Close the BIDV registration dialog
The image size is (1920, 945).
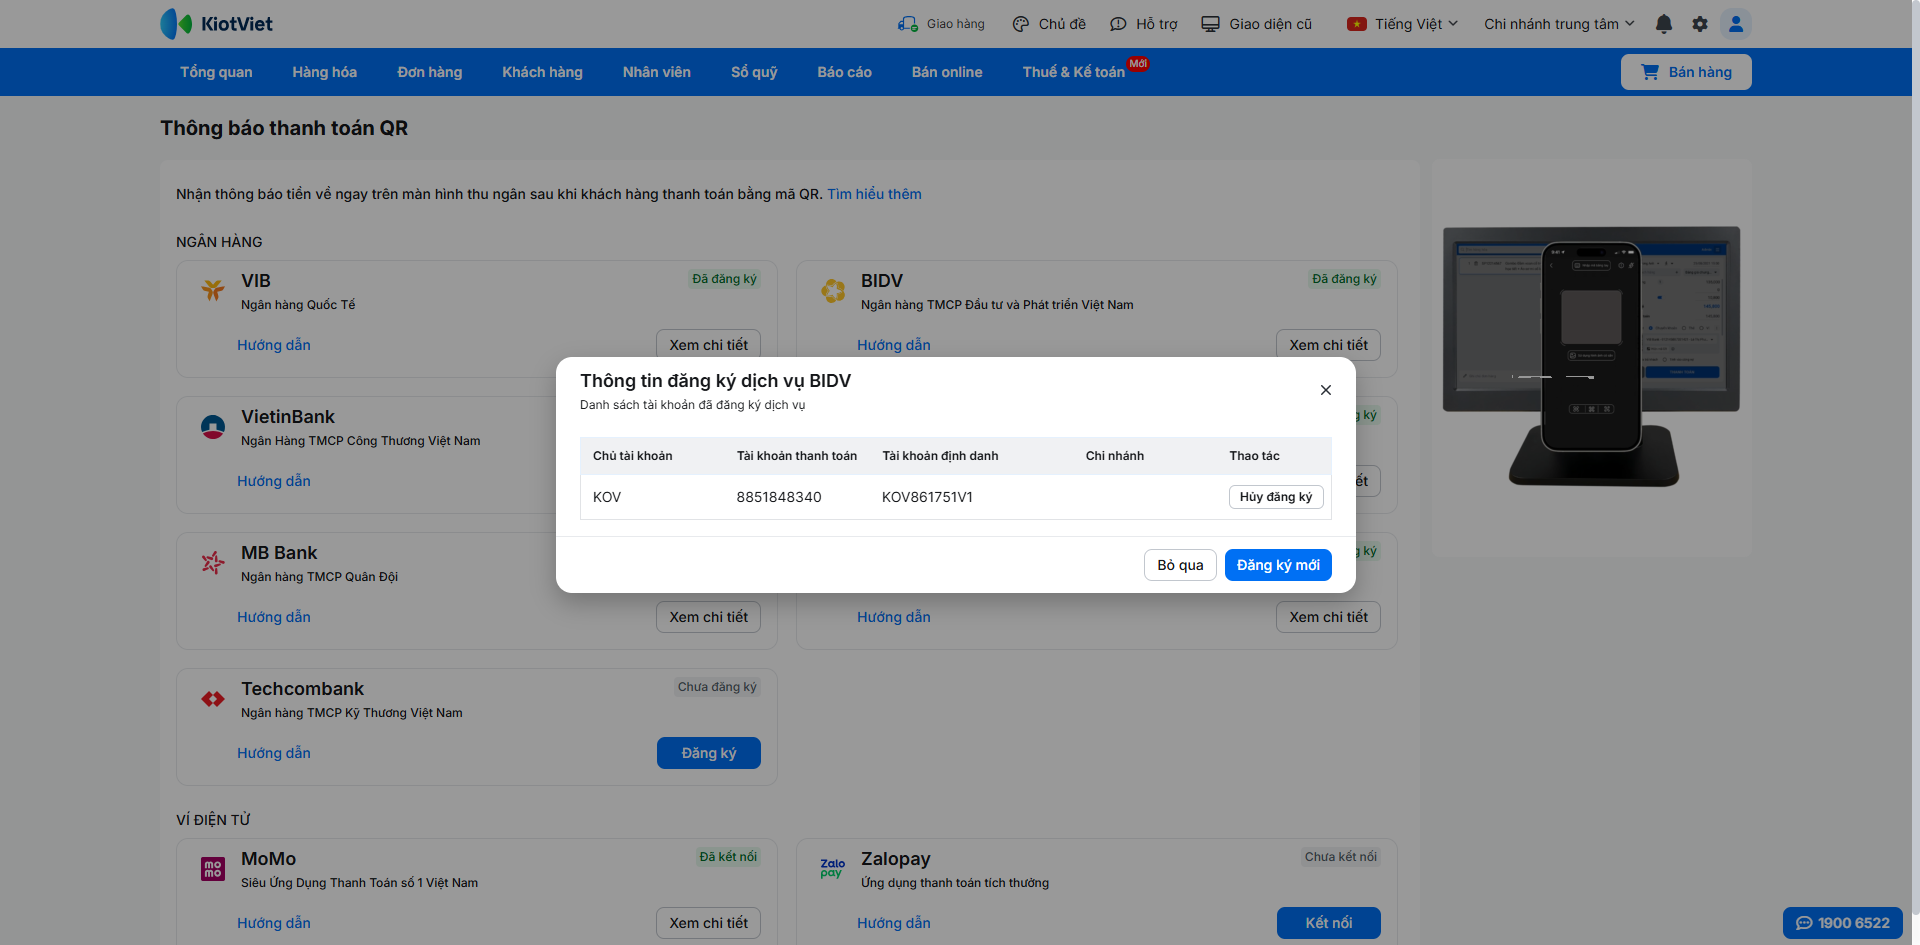[1326, 390]
